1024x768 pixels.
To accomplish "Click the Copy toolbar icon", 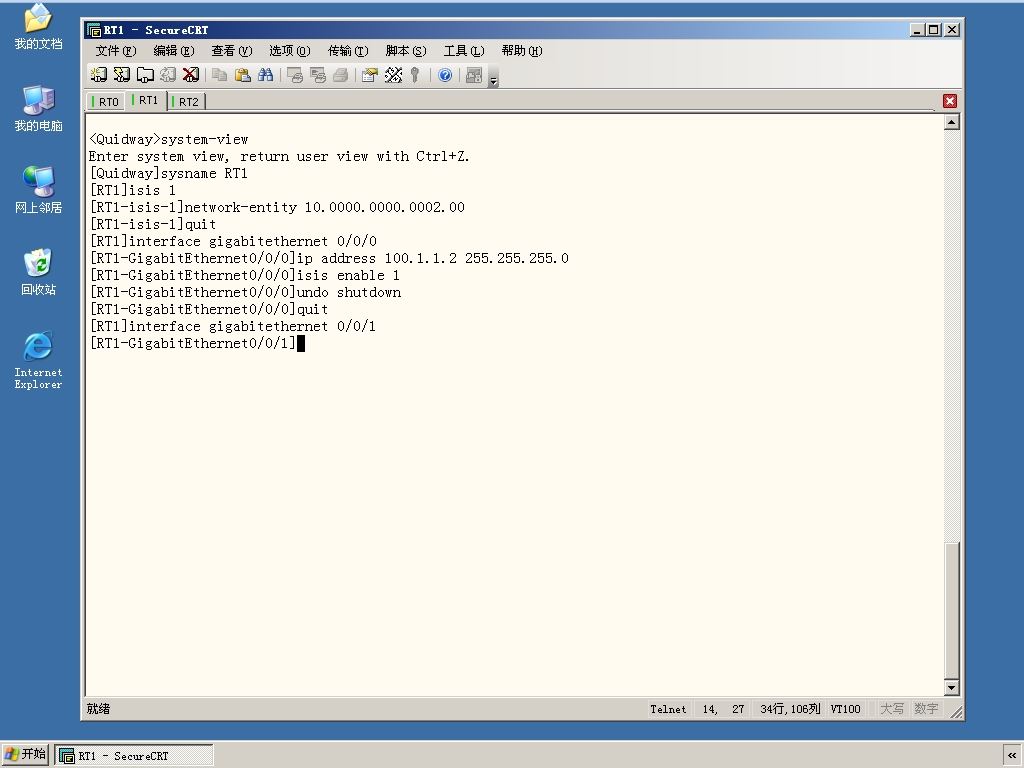I will [x=220, y=75].
